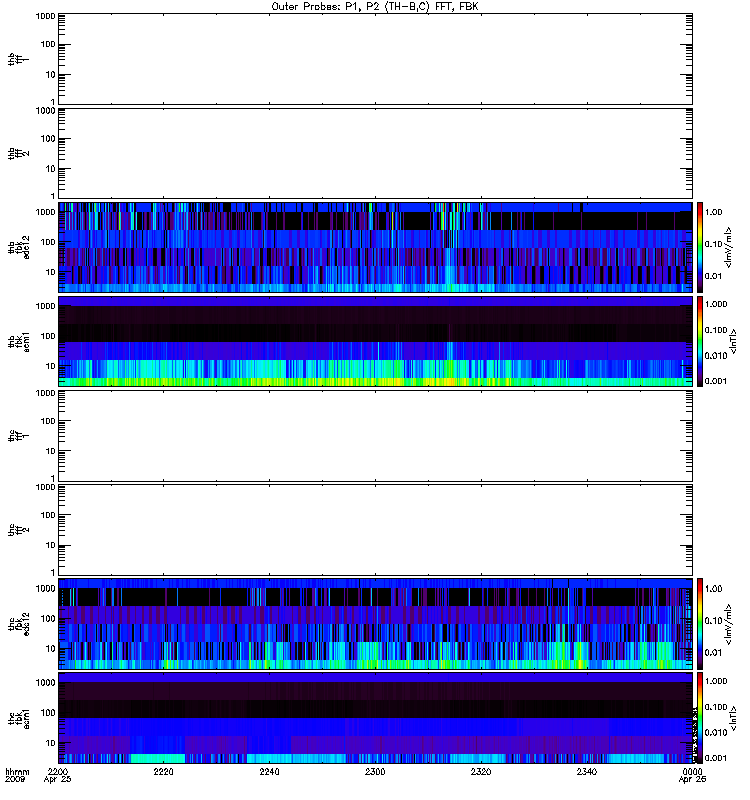Click the 2340 time axis label
The height and width of the screenshot is (800, 750).
[x=587, y=771]
